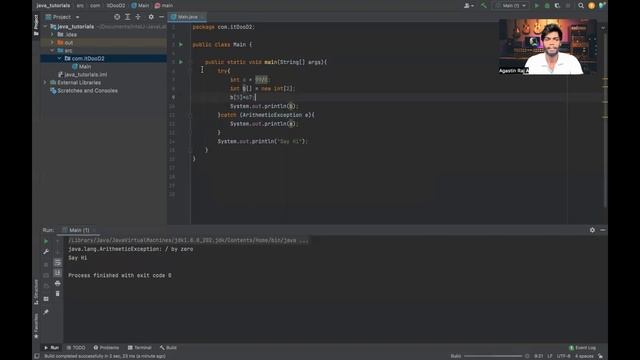Click java_tutorials in breadcrumb bar
This screenshot has width=640, height=360.
(x=53, y=6)
